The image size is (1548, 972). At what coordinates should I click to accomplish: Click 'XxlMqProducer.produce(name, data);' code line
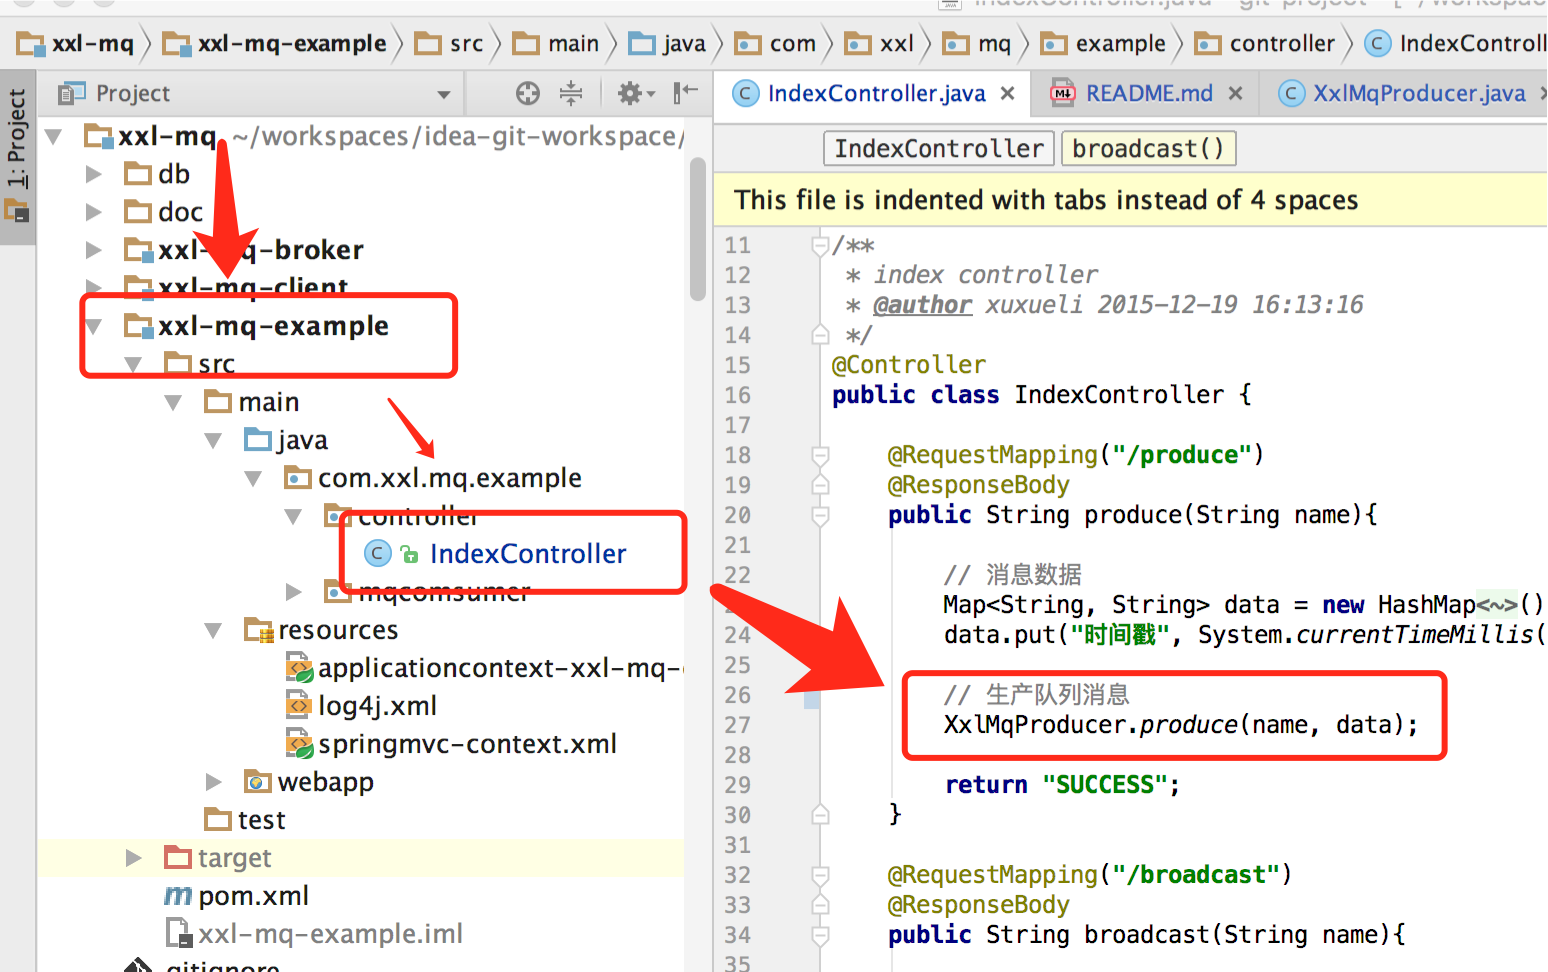[x=1181, y=725]
